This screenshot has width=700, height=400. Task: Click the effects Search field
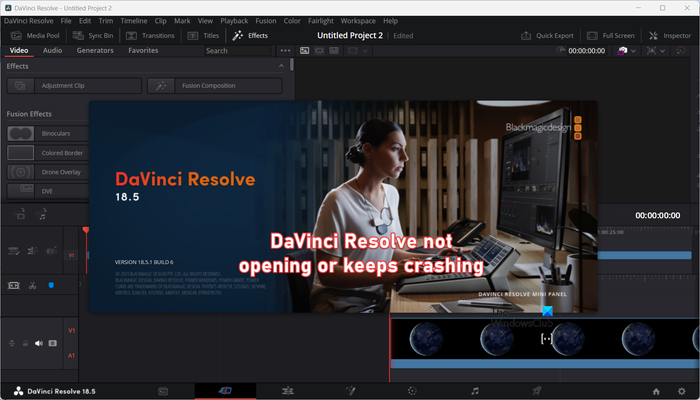click(x=238, y=51)
